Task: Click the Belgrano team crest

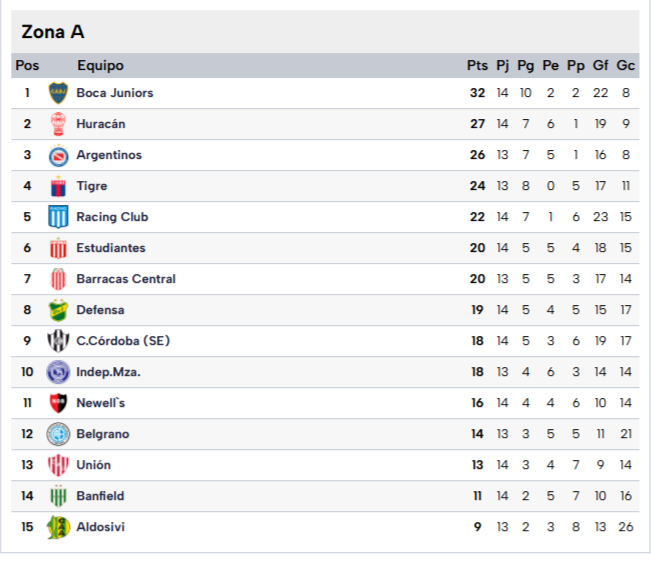Action: [x=58, y=434]
